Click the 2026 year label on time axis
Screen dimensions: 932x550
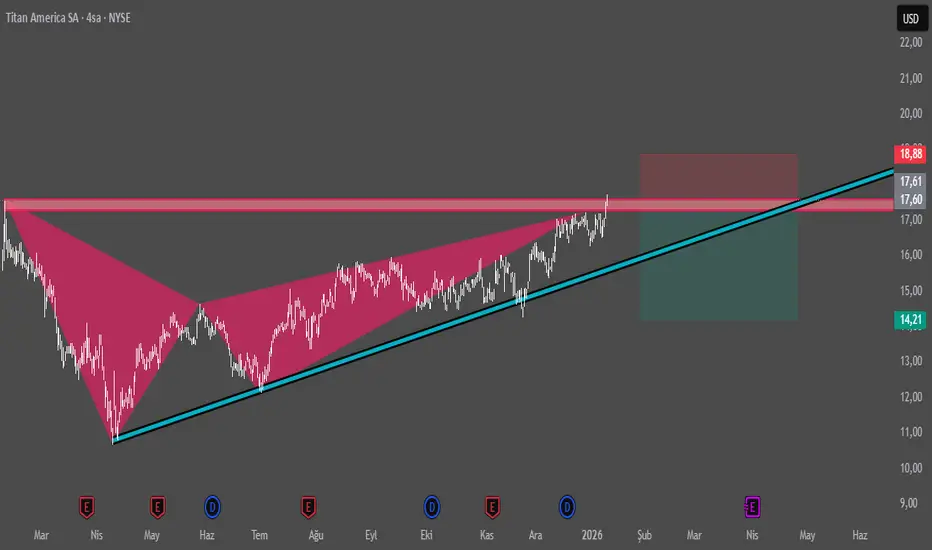592,535
